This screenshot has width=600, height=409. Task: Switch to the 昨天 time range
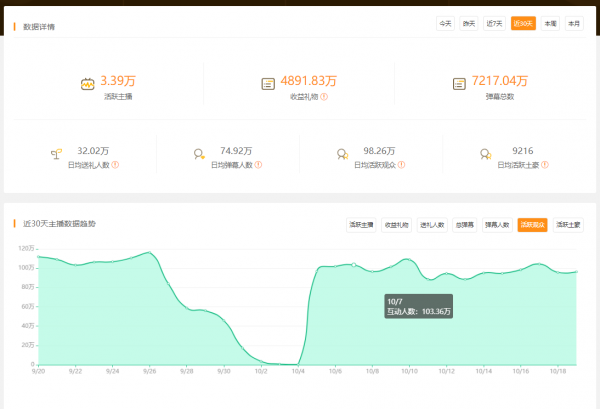[x=468, y=23]
